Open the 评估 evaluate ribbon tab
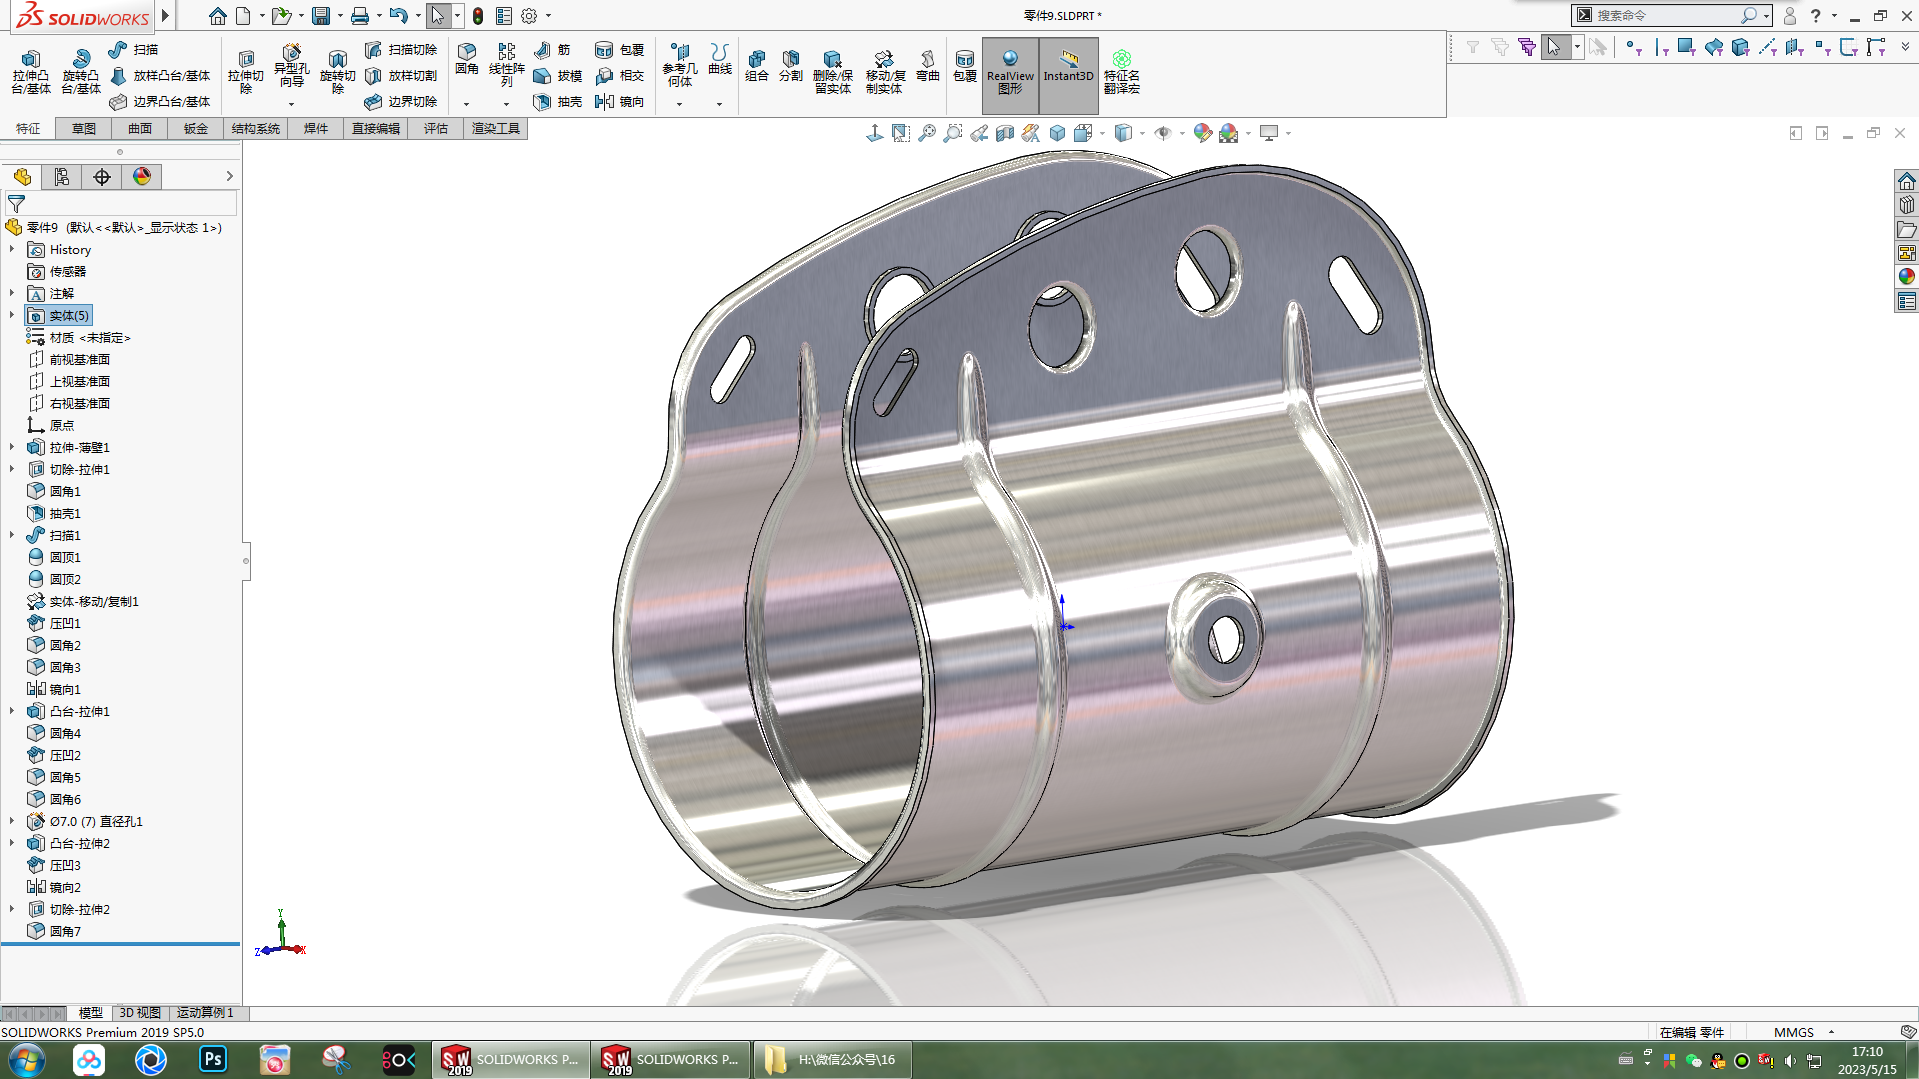This screenshot has height=1079, width=1919. click(436, 128)
